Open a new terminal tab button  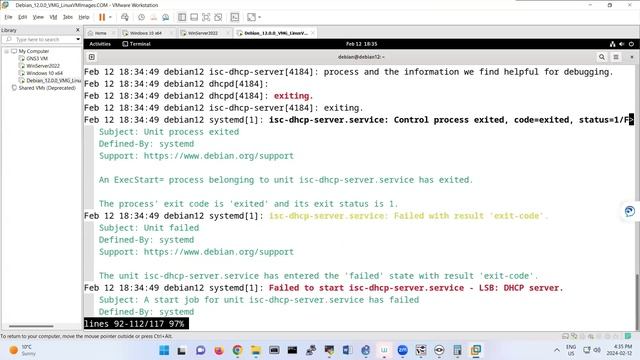[x=92, y=57]
